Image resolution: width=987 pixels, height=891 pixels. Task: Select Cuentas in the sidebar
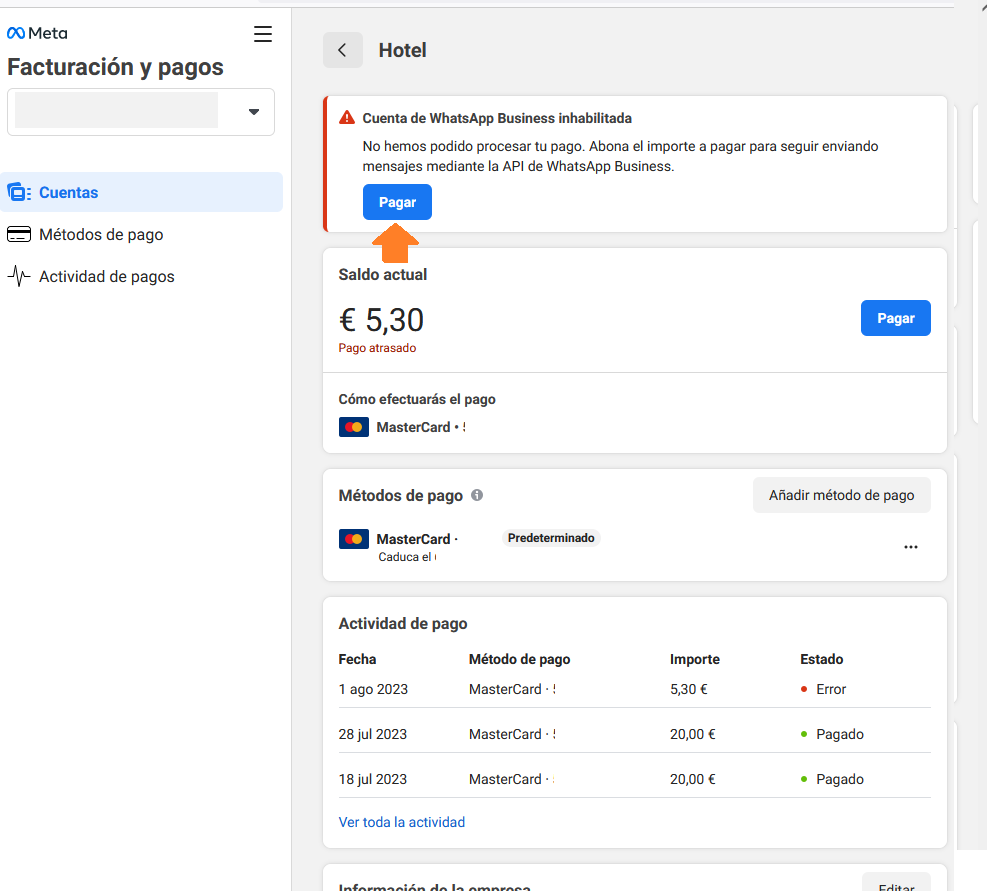coord(141,192)
